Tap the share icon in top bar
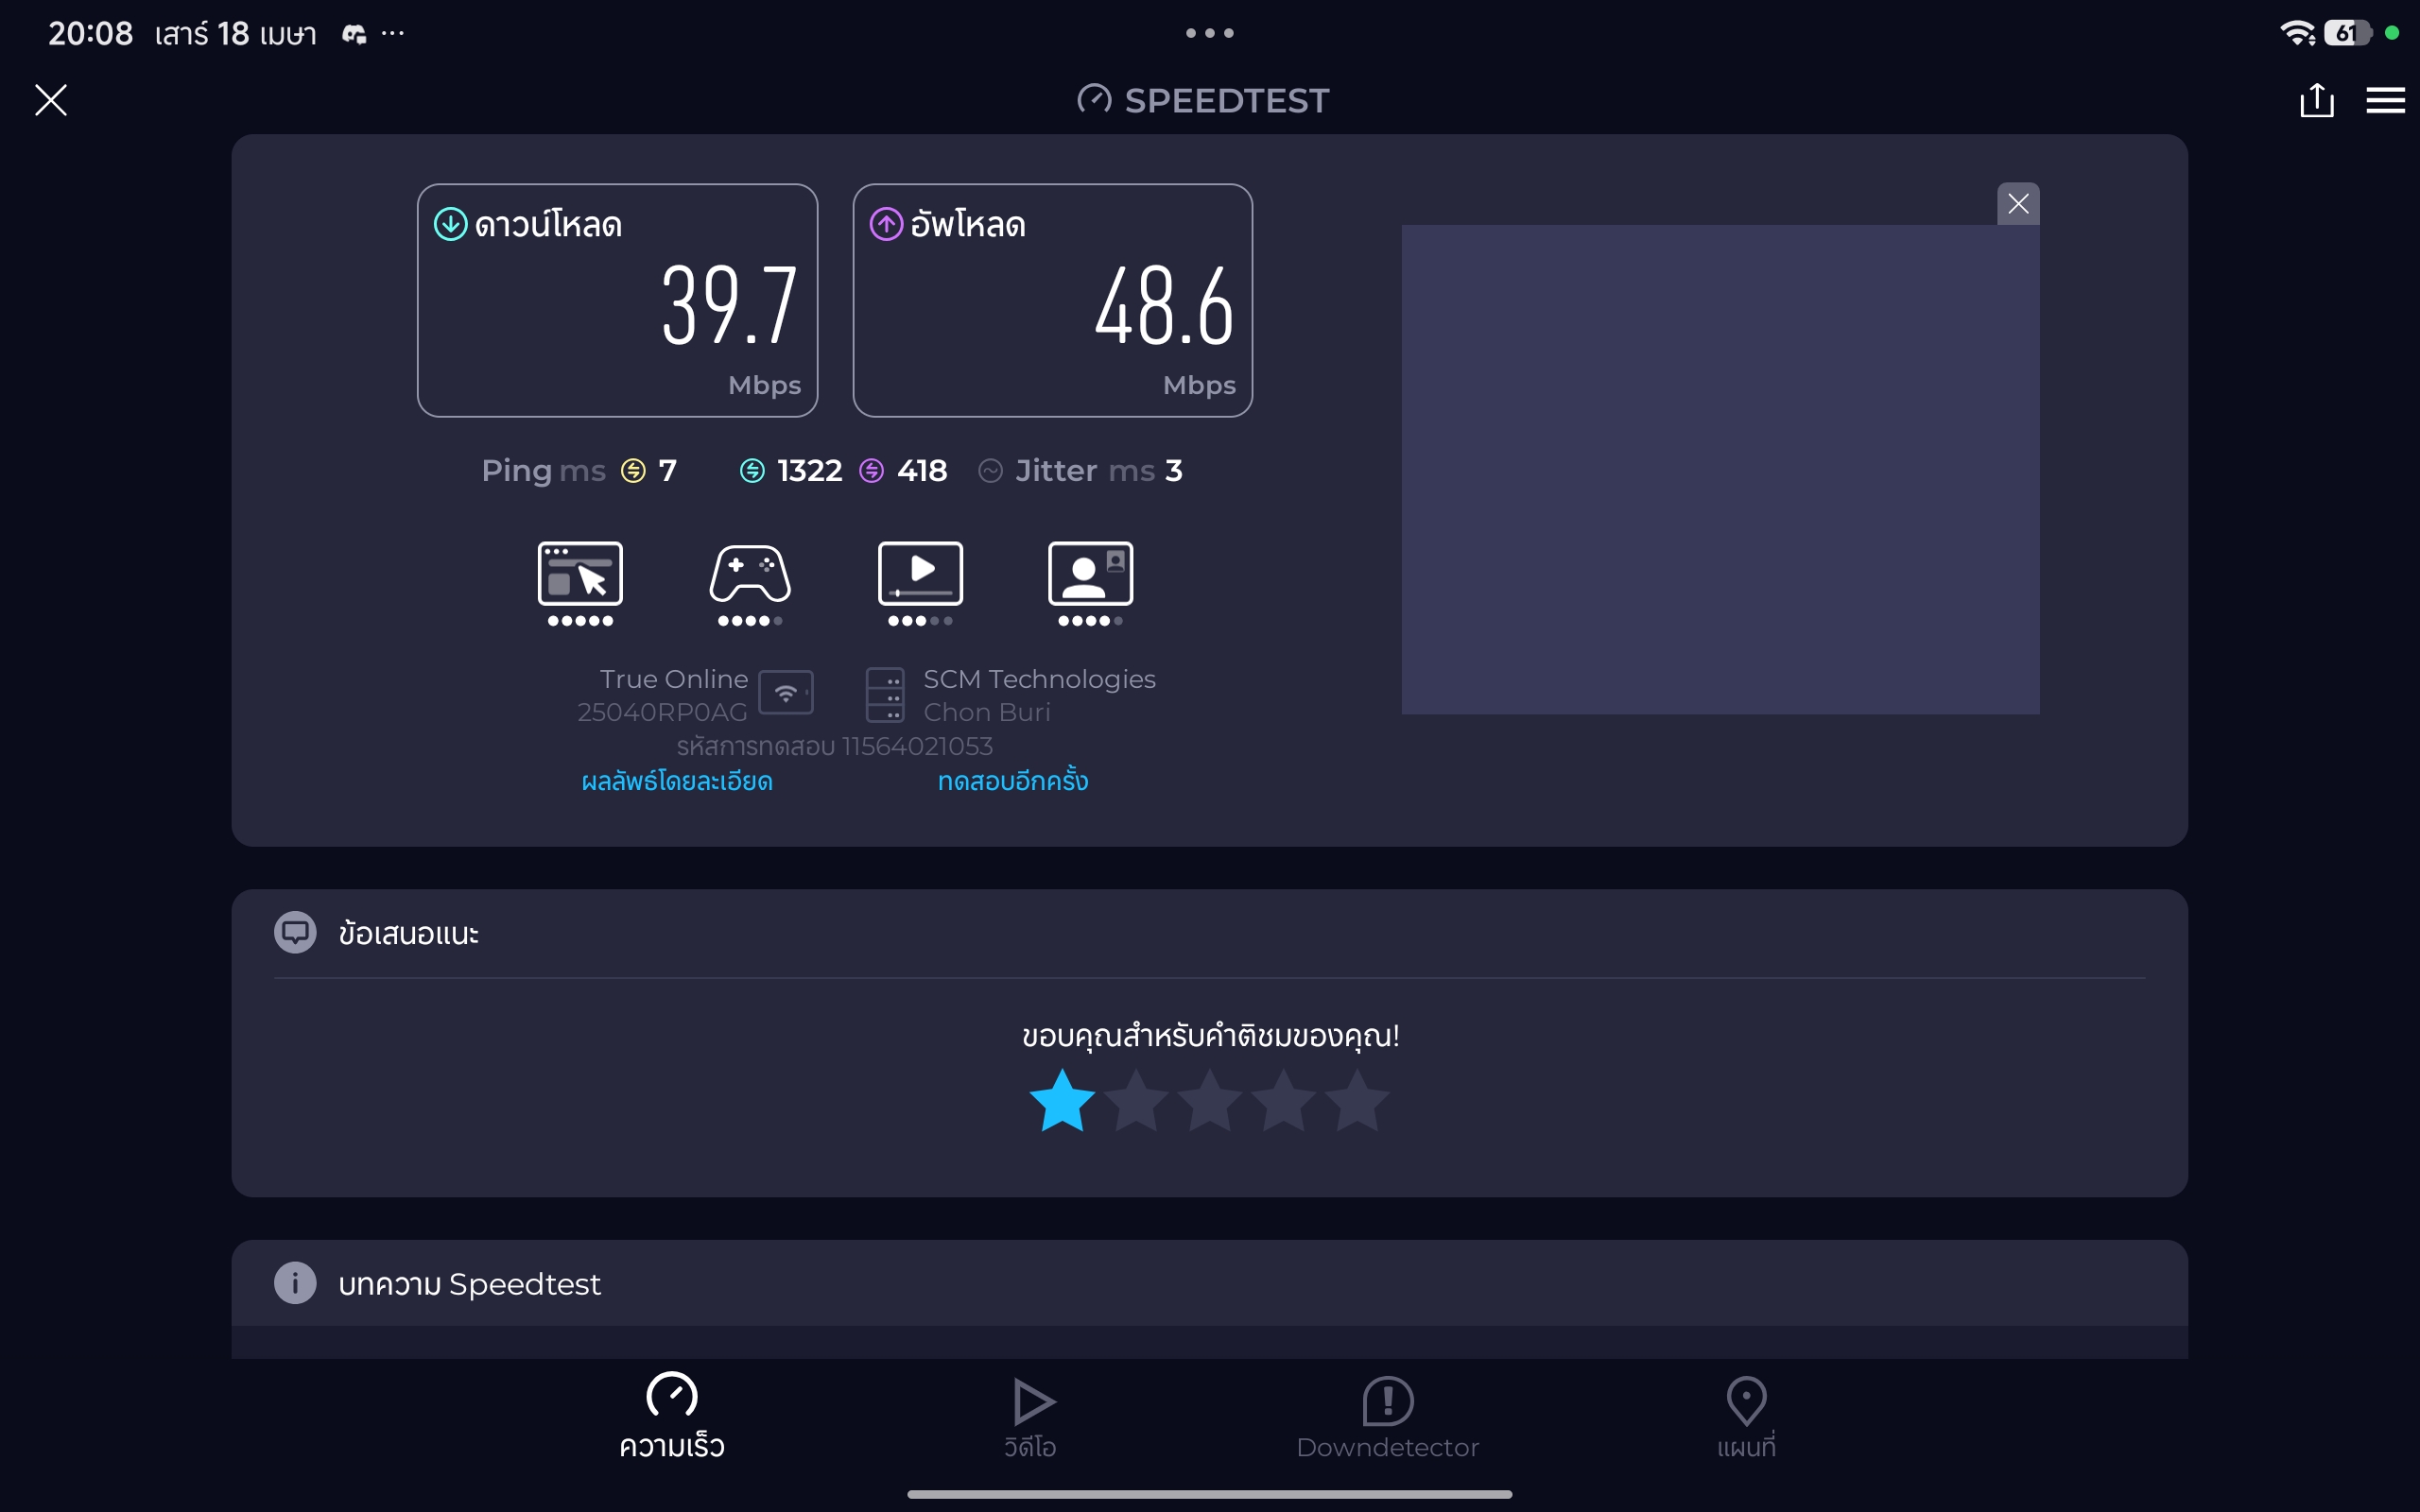The image size is (2420, 1512). (x=2316, y=100)
